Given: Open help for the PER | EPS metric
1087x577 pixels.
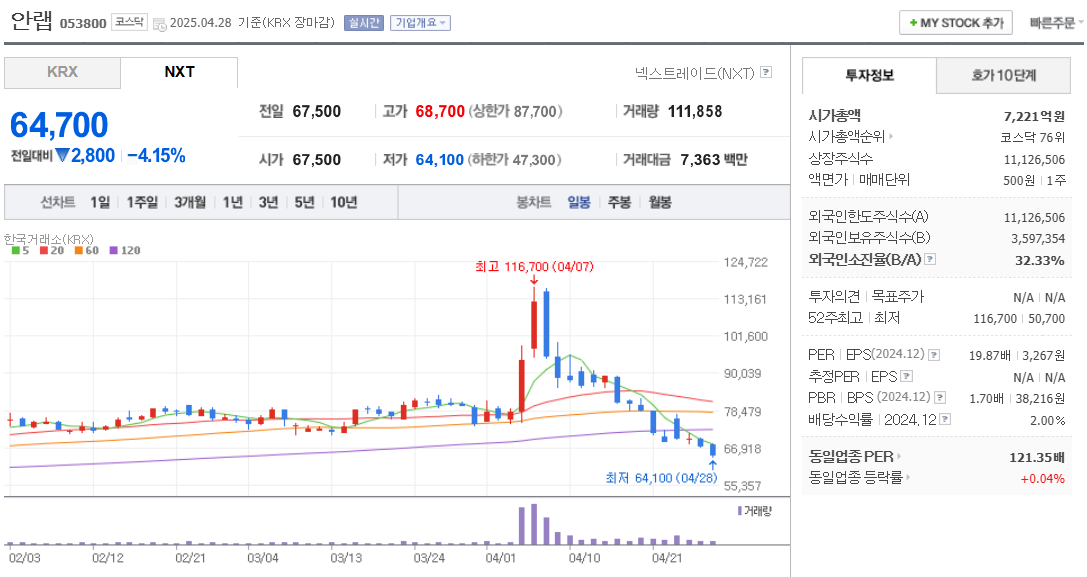Looking at the screenshot, I should coord(933,354).
